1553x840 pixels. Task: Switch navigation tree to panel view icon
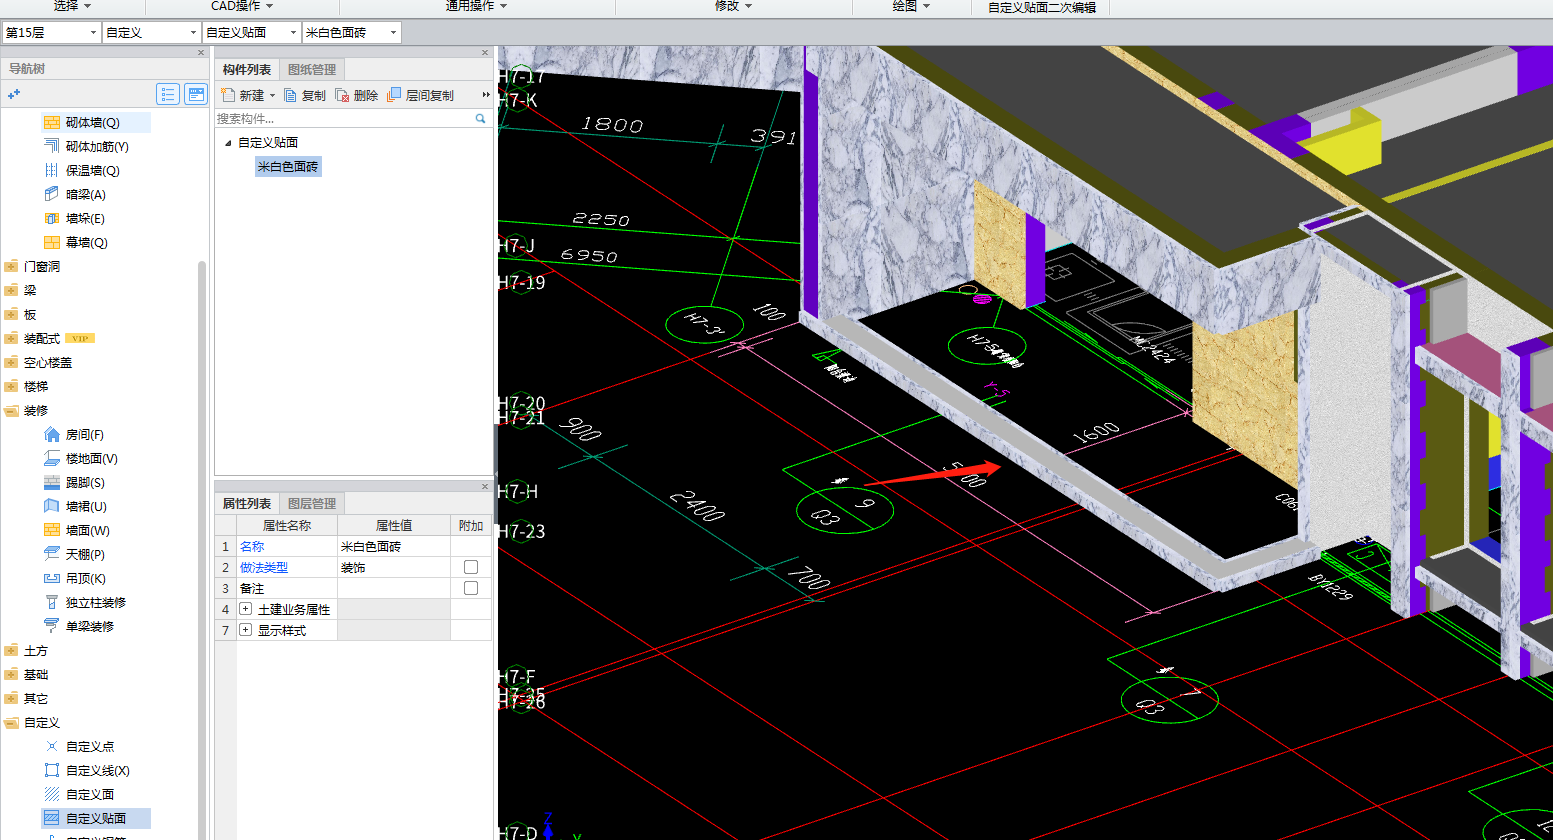point(196,94)
